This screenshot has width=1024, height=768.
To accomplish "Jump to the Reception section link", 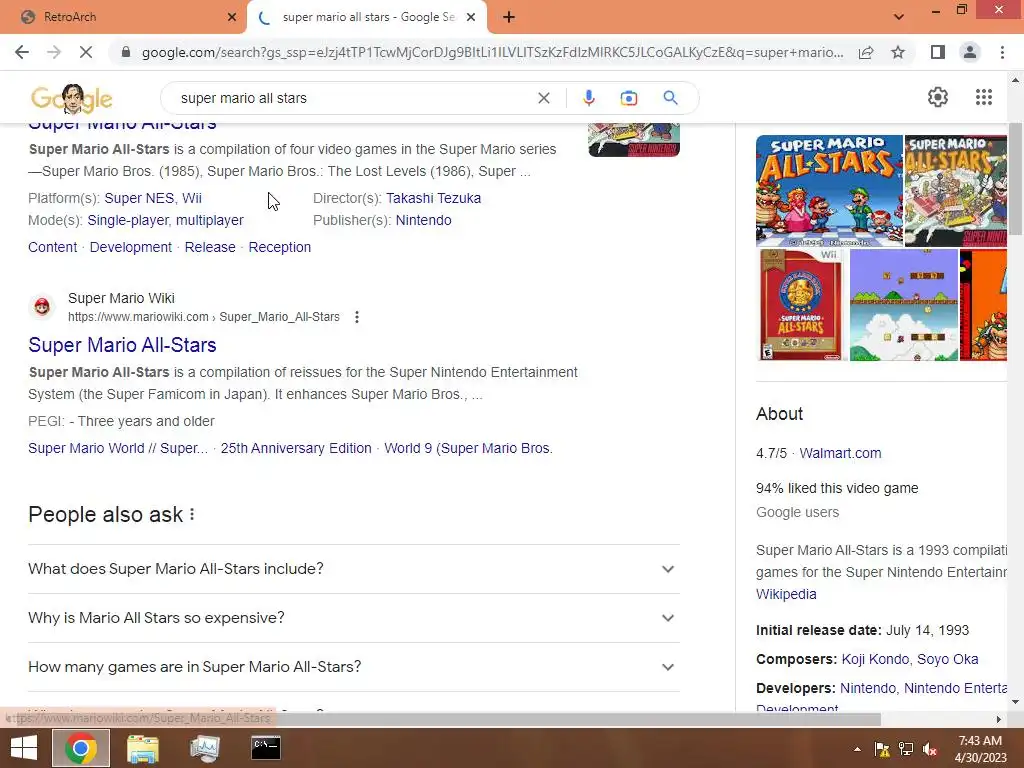I will pyautogui.click(x=280, y=247).
